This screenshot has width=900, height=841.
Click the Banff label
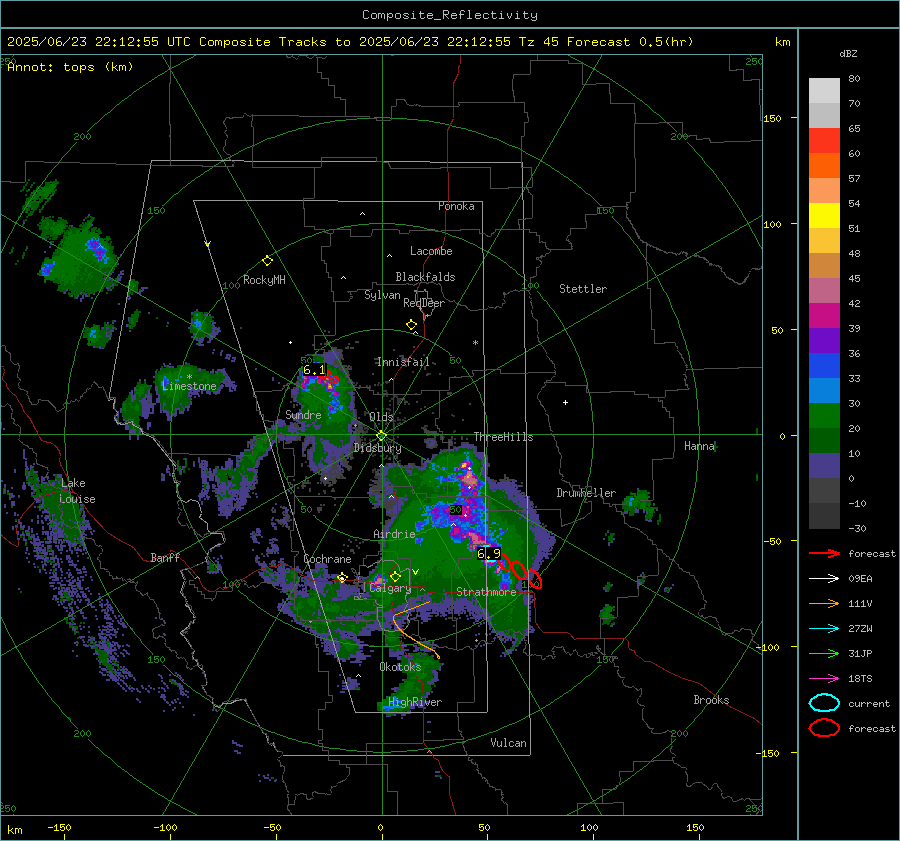(x=165, y=557)
